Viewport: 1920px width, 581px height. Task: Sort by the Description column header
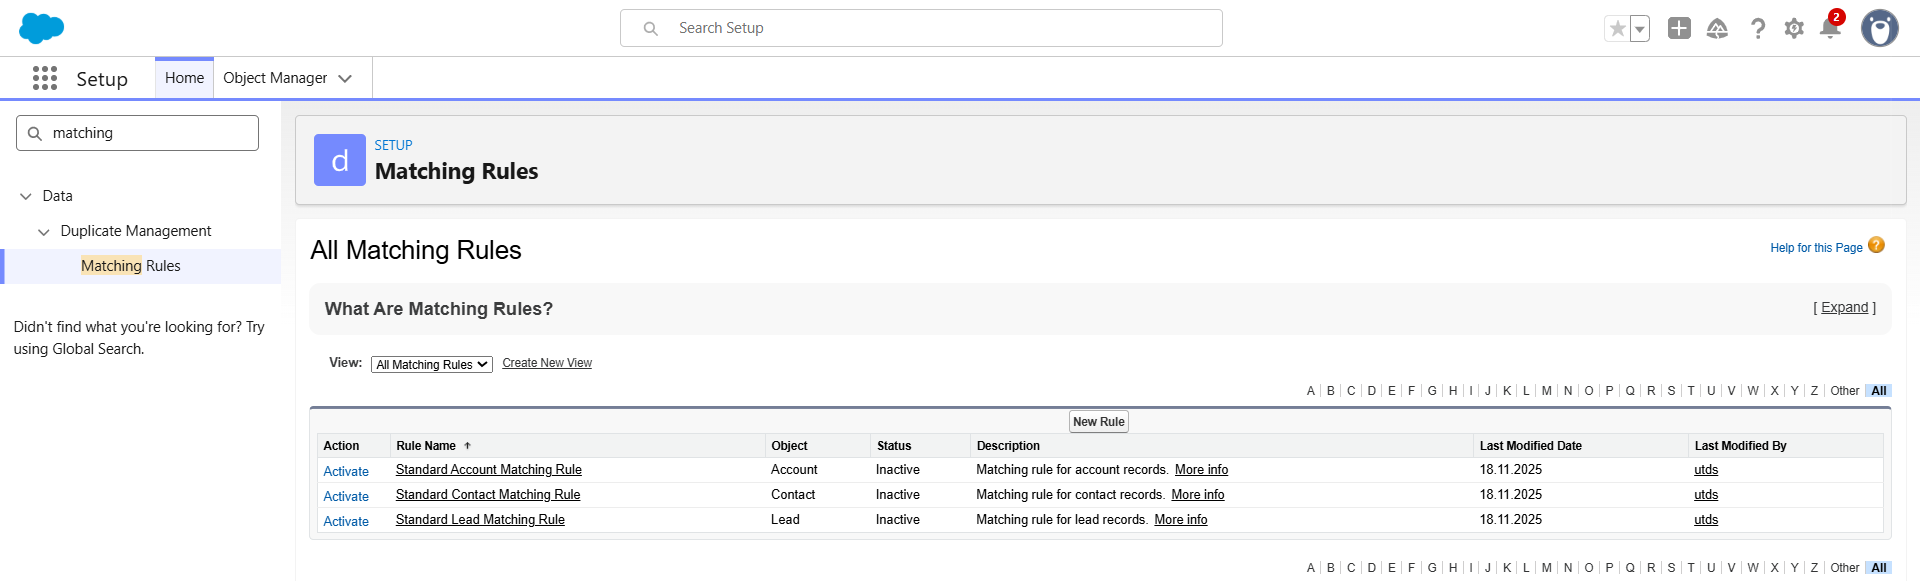coord(1008,446)
